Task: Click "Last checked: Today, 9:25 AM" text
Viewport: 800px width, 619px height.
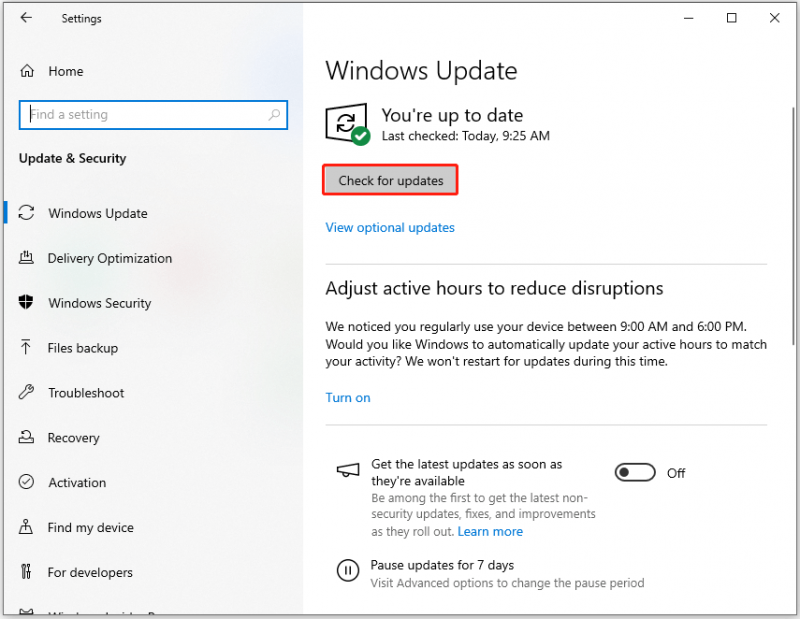Action: 465,136
